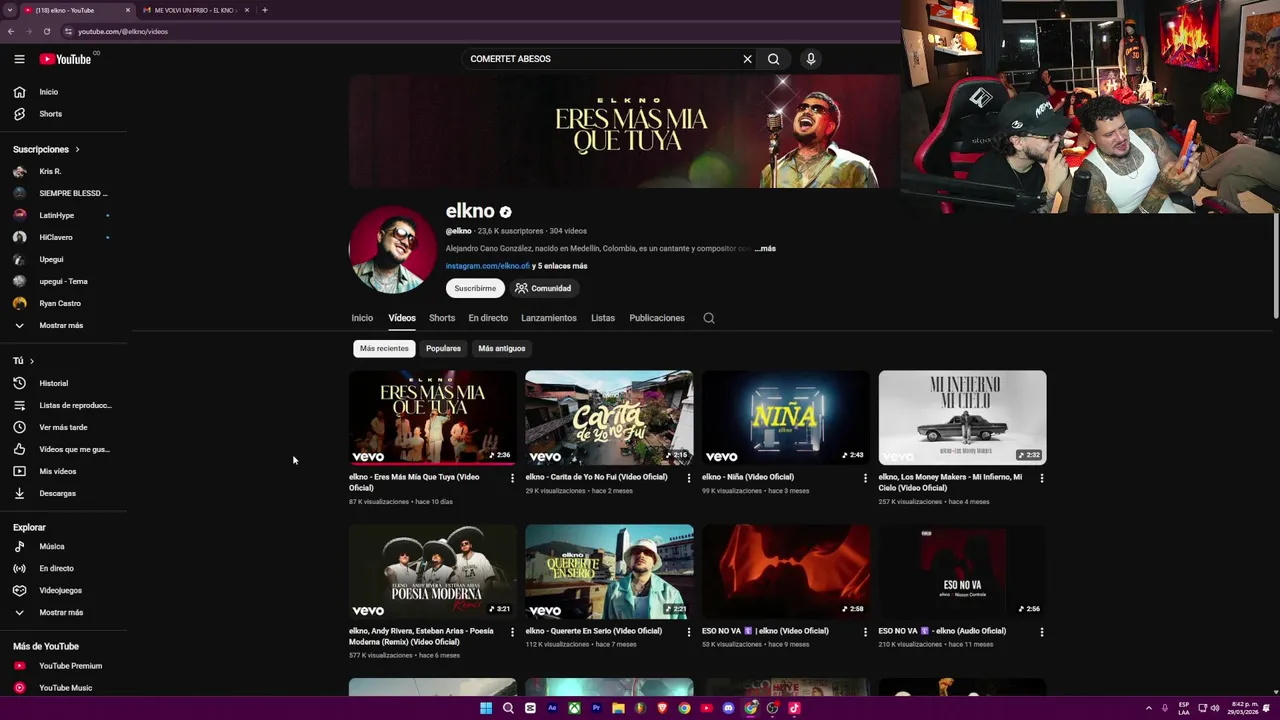Select the Populares filter chip
Screen dimensions: 1280x720
(443, 349)
